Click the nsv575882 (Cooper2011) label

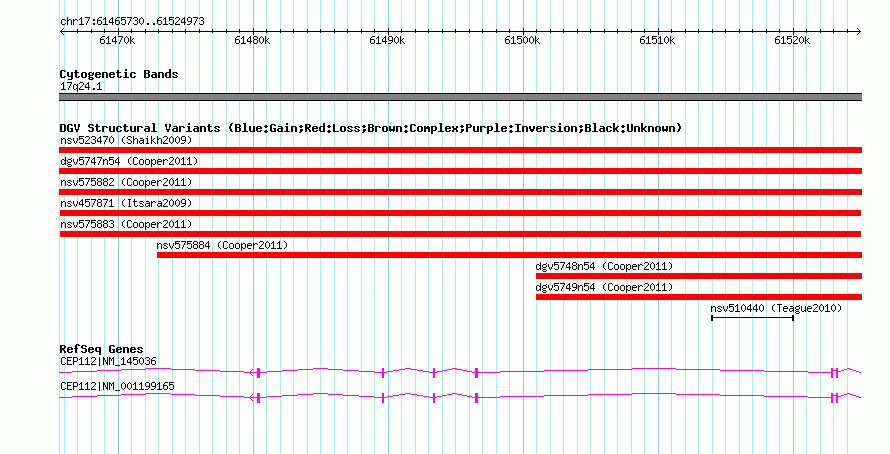(126, 182)
